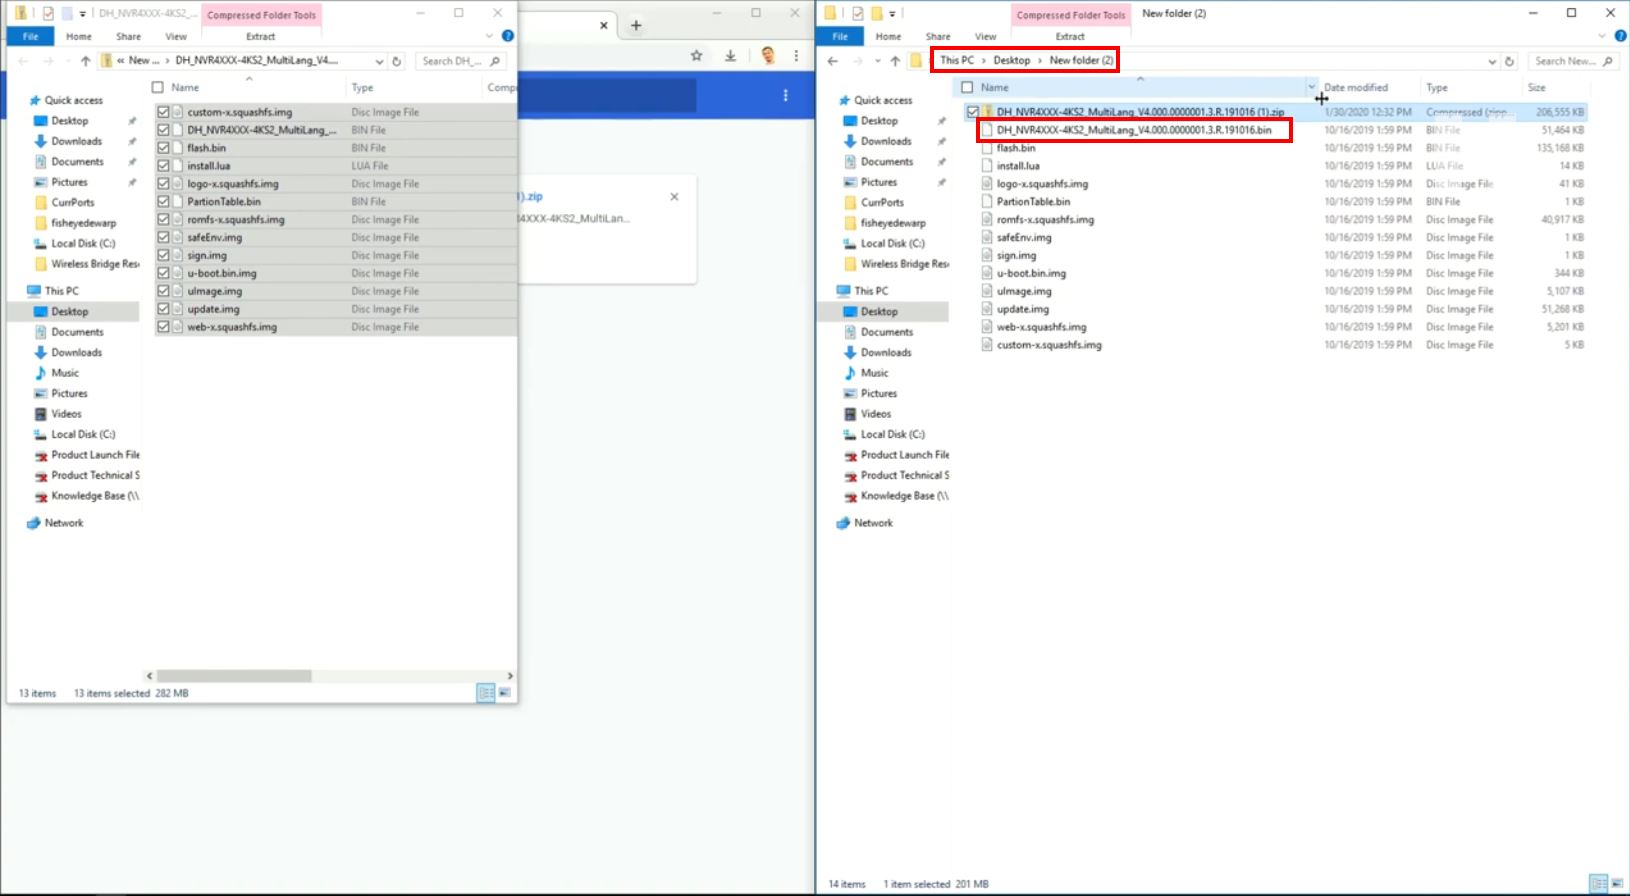Open Customize Quick Access Toolbar dropdown in zip window
The height and width of the screenshot is (896, 1630).
coord(82,14)
